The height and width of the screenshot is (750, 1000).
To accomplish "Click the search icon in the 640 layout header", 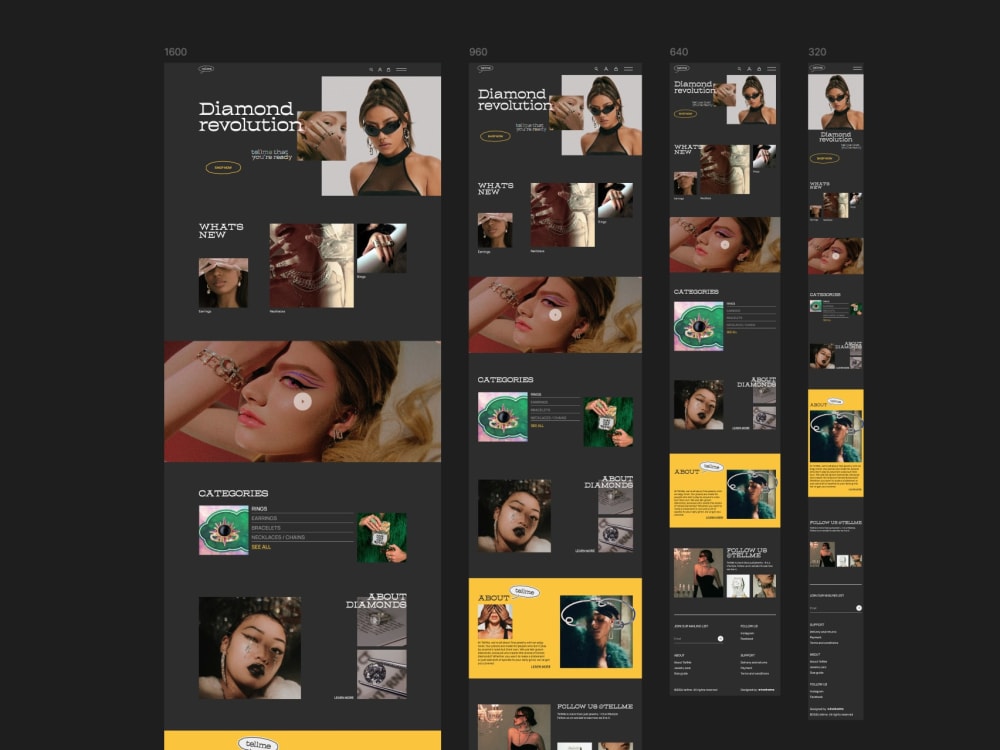I will (739, 69).
